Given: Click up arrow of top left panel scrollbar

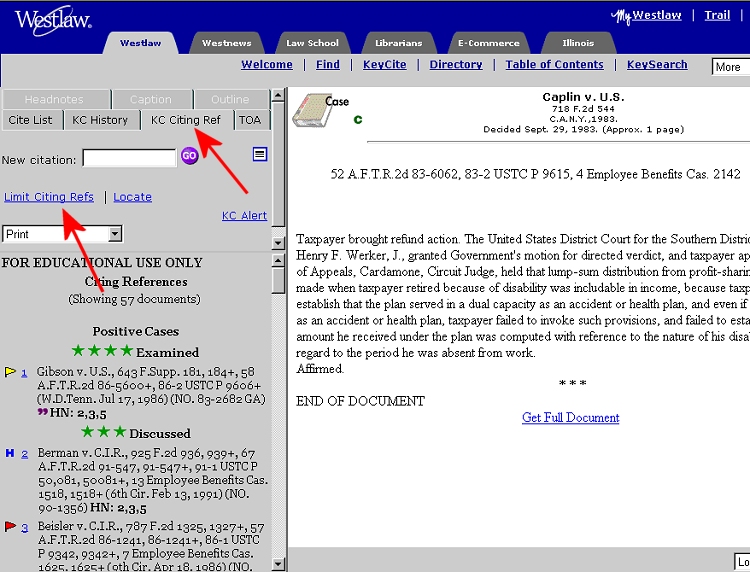Looking at the screenshot, I should pyautogui.click(x=278, y=96).
